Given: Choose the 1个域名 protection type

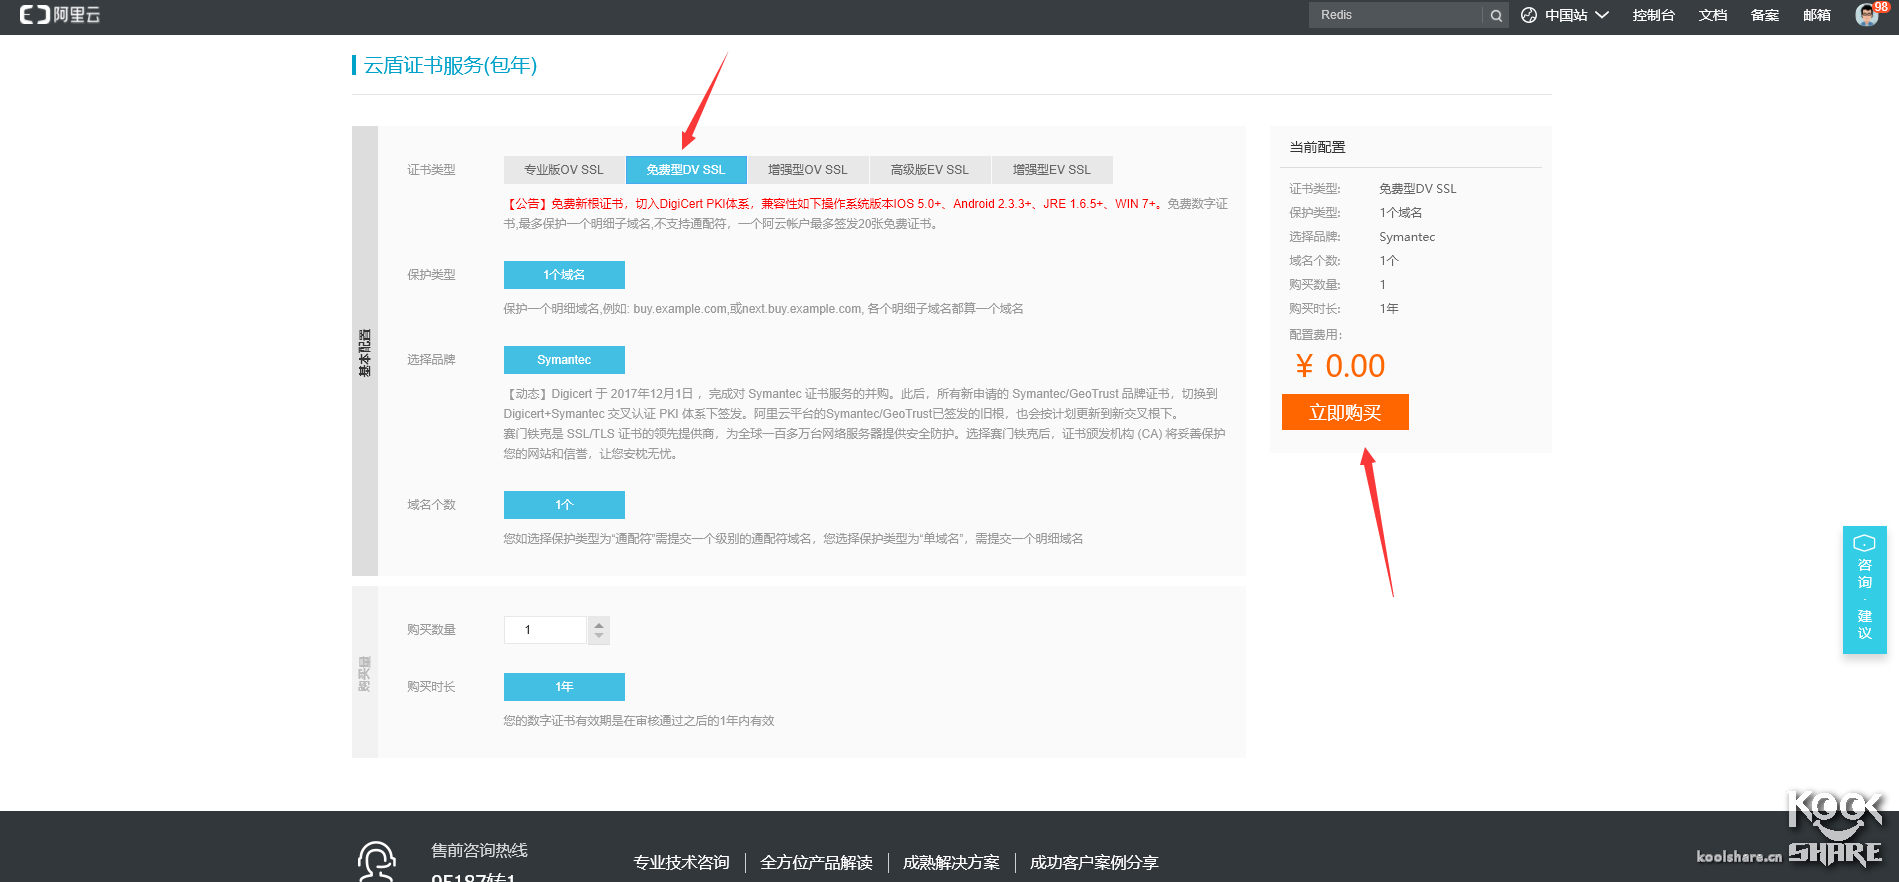Looking at the screenshot, I should pos(564,275).
